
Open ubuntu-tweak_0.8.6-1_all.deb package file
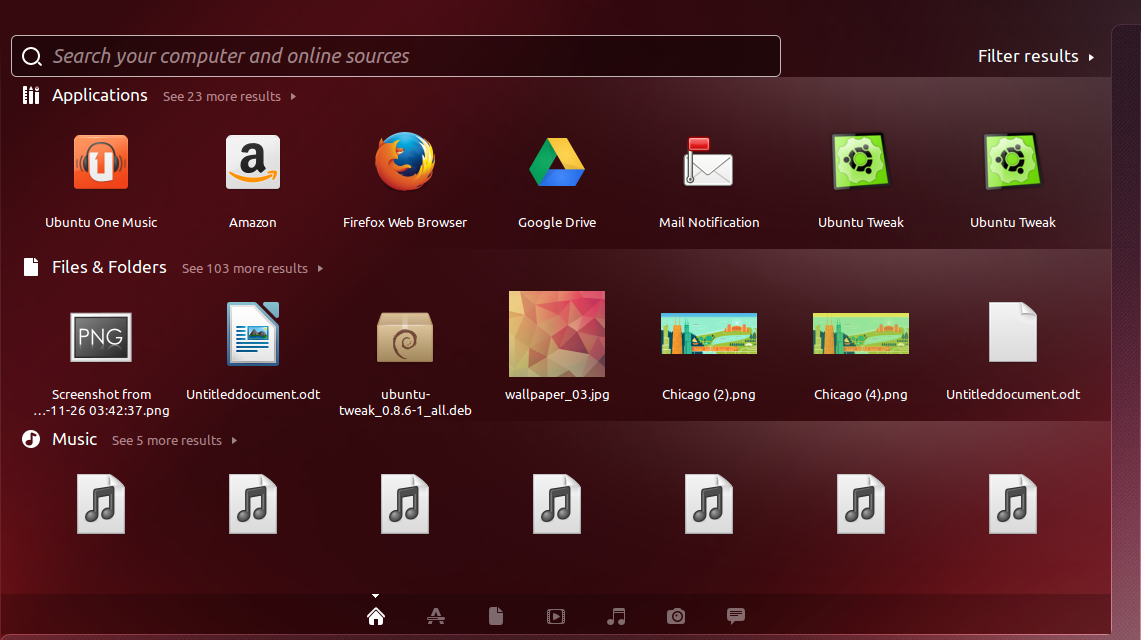pyautogui.click(x=405, y=336)
